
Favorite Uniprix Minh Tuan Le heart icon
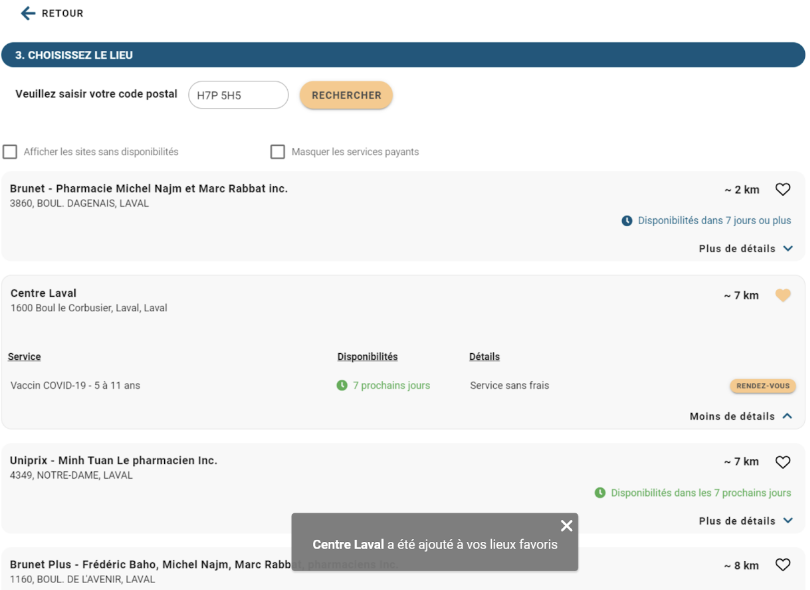tap(783, 462)
